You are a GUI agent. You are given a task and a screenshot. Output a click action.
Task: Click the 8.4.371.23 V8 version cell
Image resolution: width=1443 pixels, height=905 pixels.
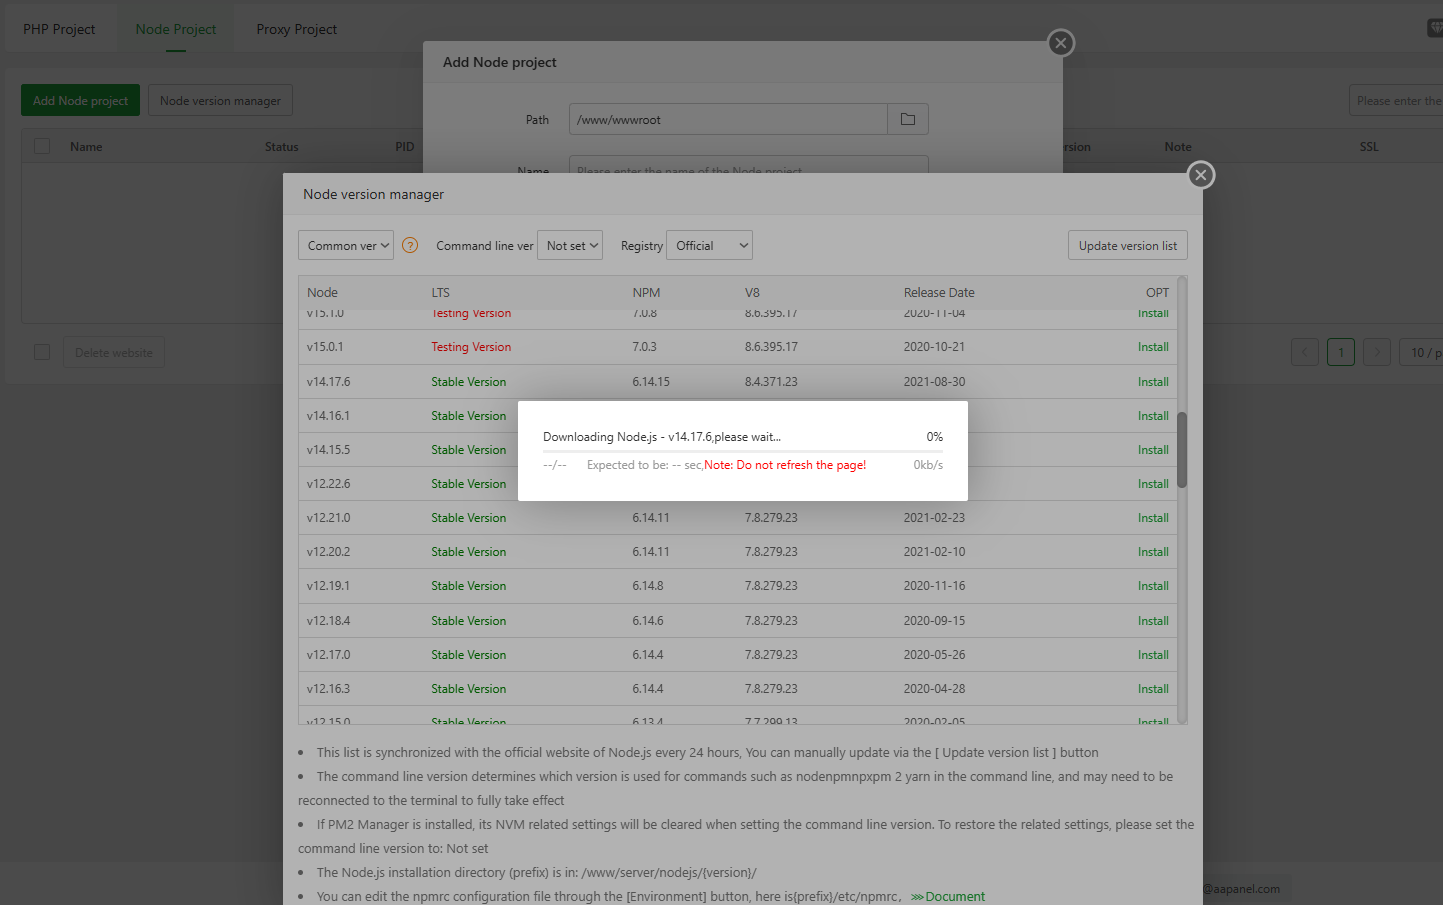[x=771, y=382]
